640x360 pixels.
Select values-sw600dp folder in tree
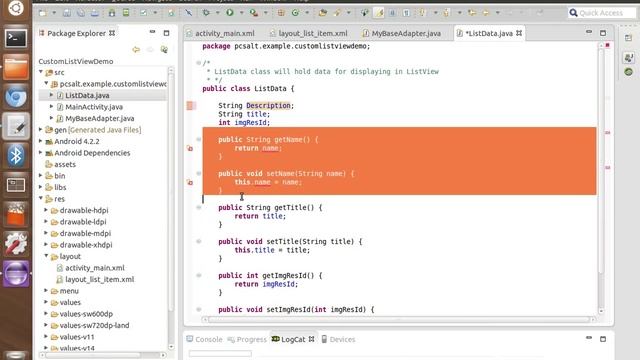(x=86, y=314)
